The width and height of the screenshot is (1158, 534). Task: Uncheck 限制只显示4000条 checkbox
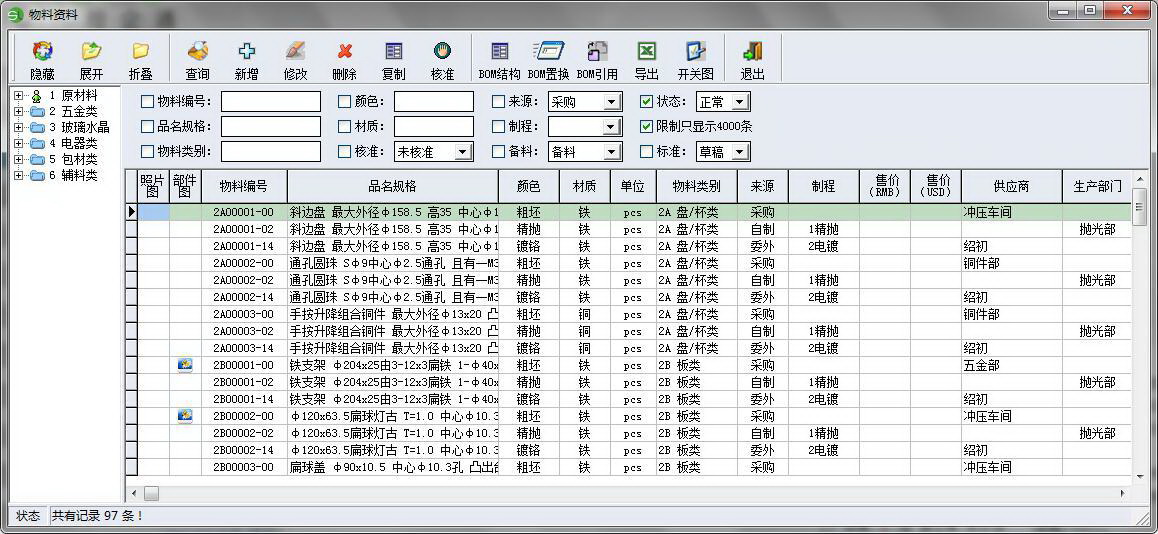tap(646, 126)
